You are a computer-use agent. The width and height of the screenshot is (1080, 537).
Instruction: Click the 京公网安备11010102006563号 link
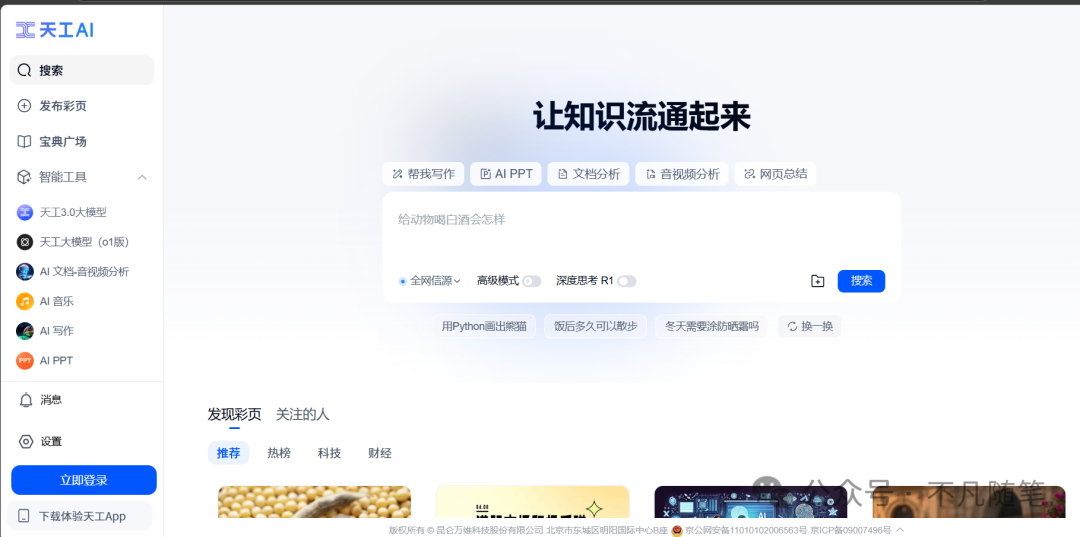tap(745, 530)
